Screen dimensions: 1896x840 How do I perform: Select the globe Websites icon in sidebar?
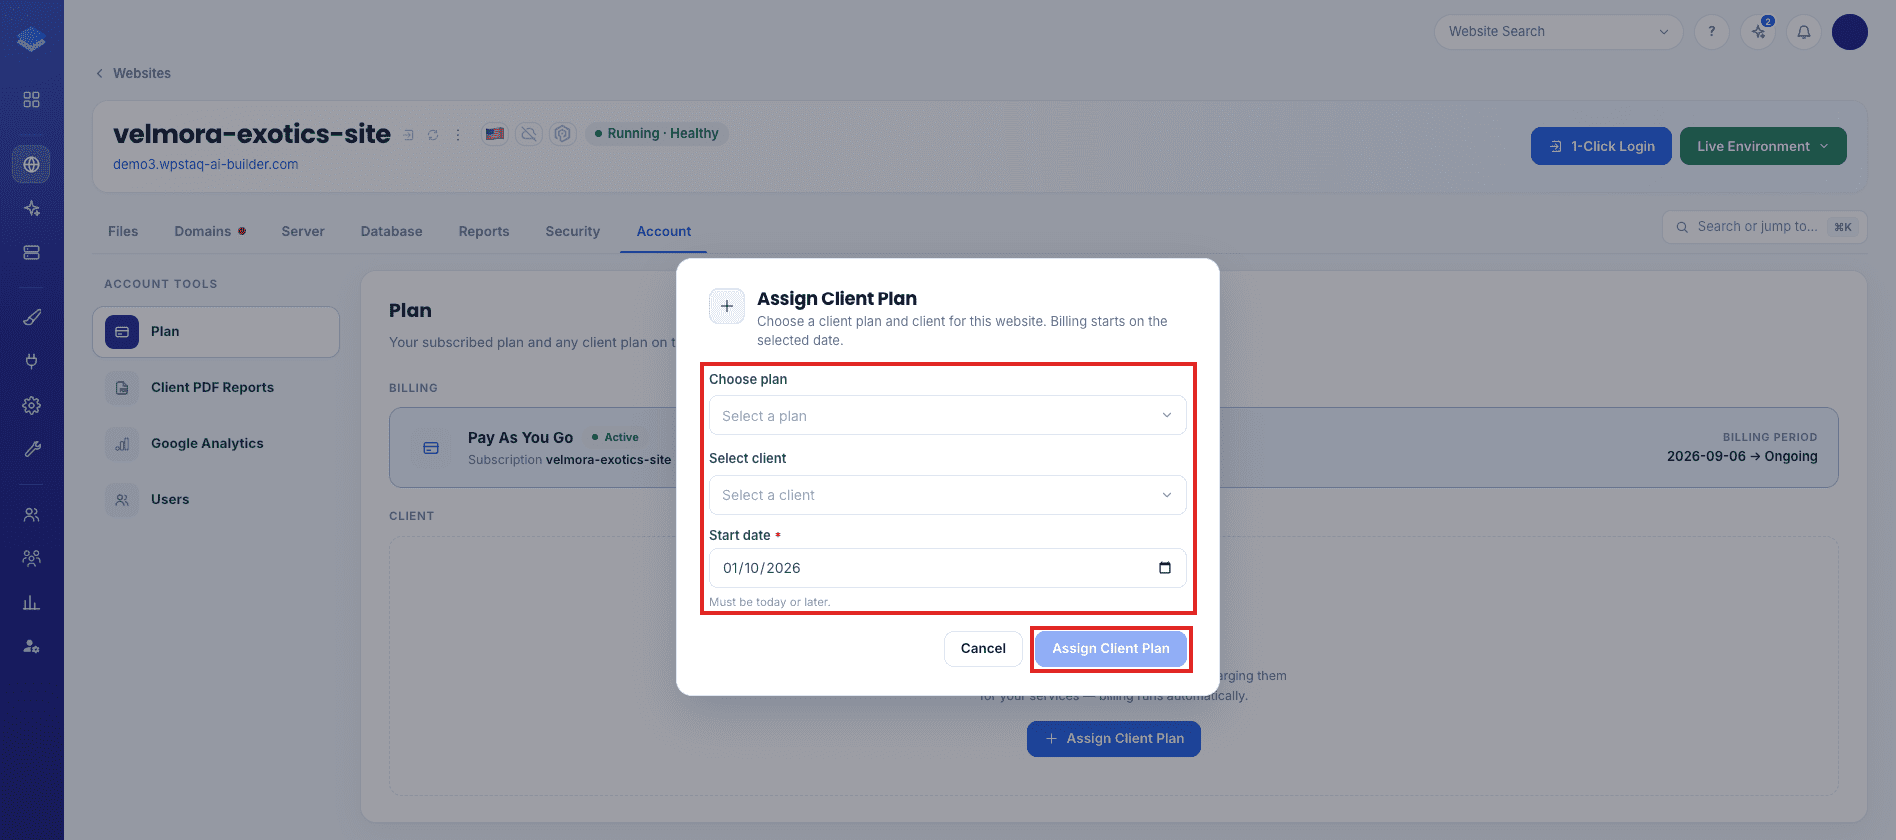[x=32, y=164]
